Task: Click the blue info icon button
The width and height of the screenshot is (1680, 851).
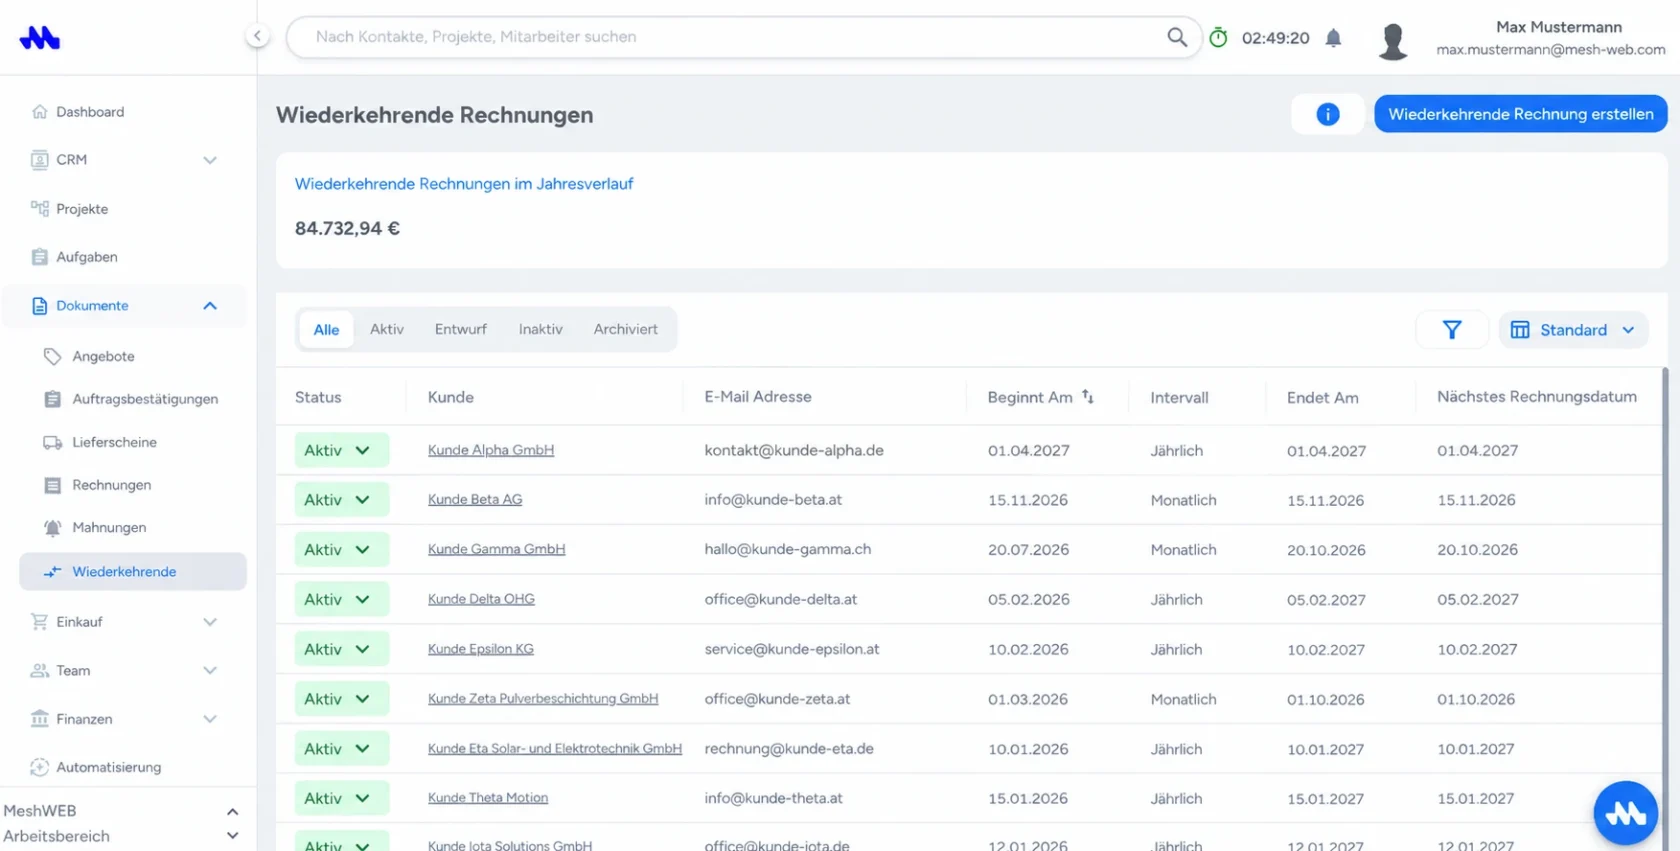Action: [1327, 114]
